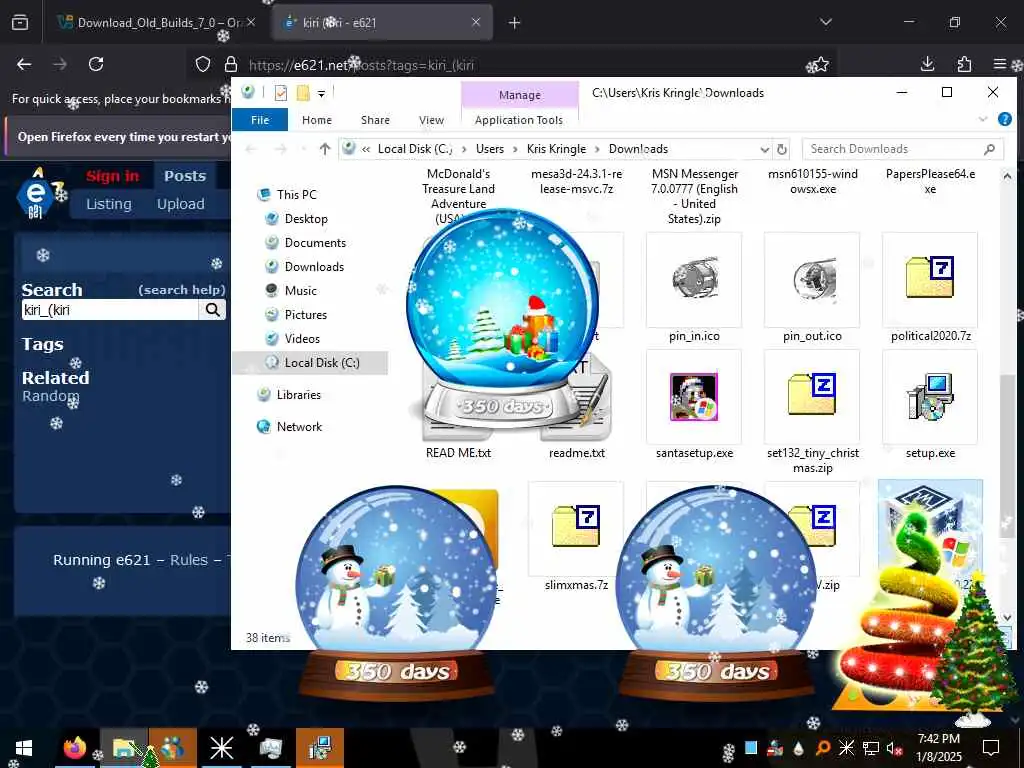
Task: Show site security padlock info in Firefox
Action: coord(231,64)
